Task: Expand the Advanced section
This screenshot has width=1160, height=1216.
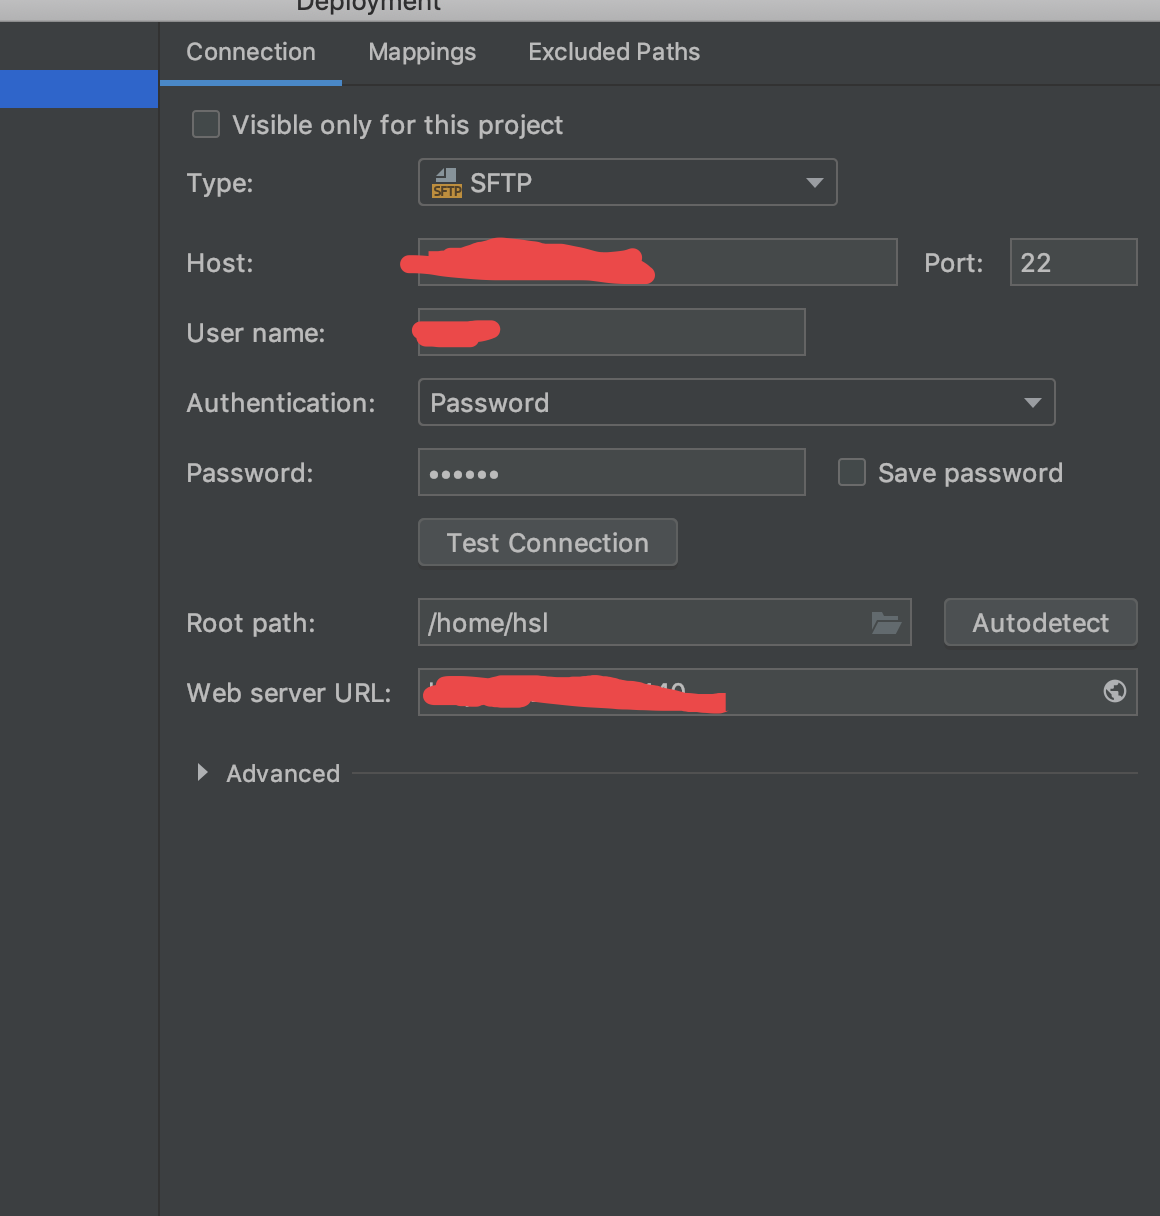Action: 203,772
